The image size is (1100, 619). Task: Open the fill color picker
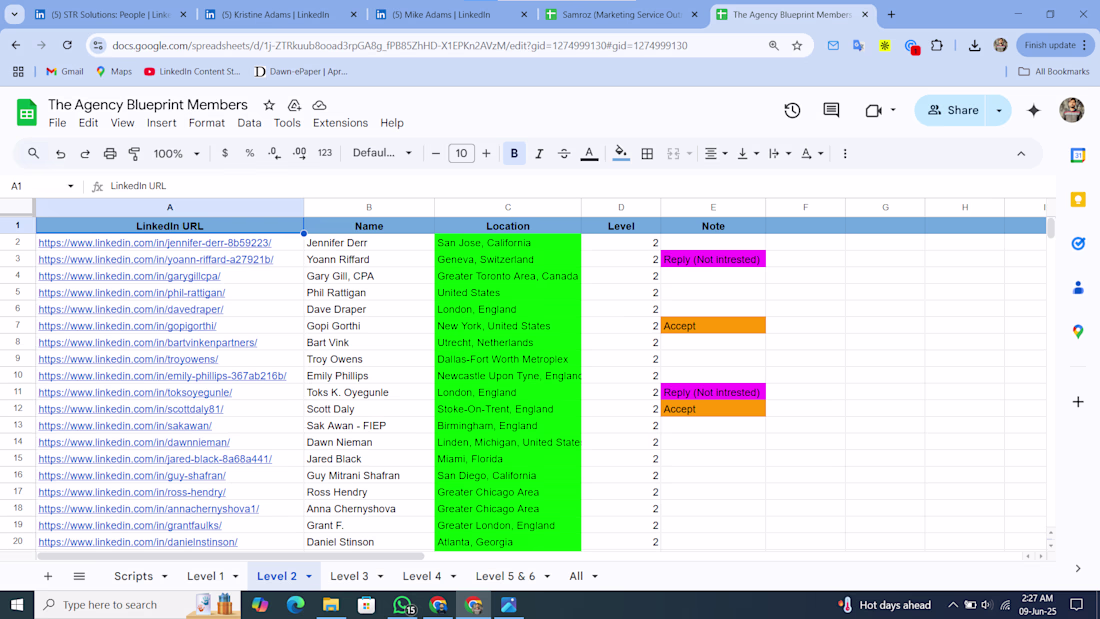point(621,154)
